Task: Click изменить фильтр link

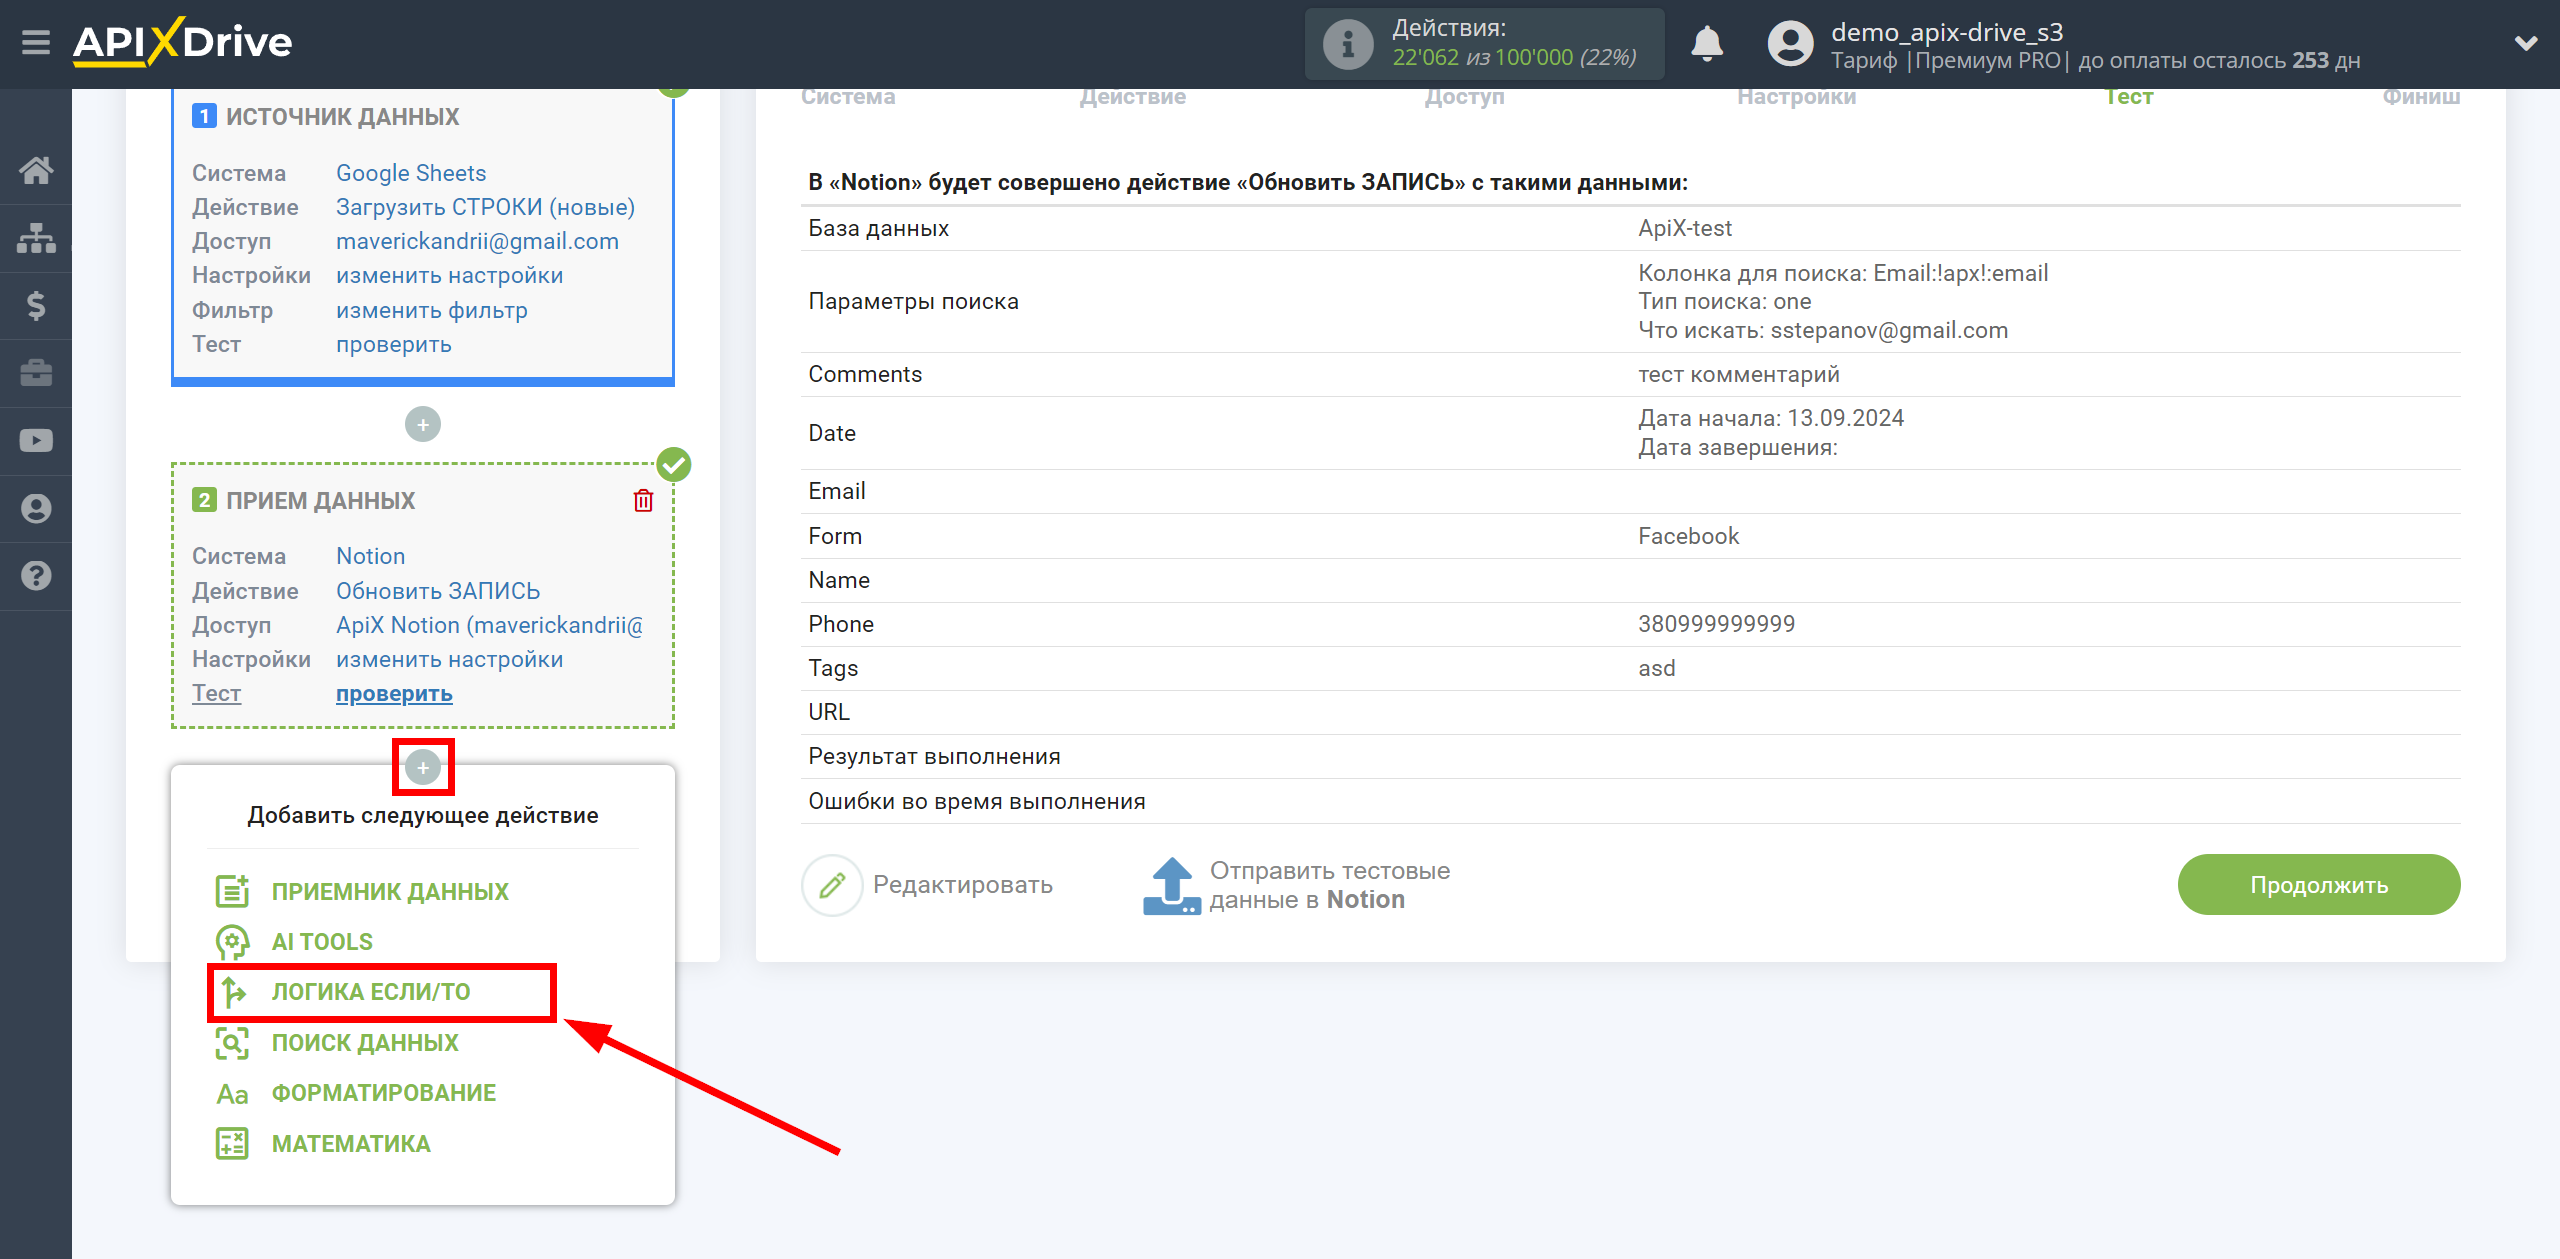Action: 432,310
